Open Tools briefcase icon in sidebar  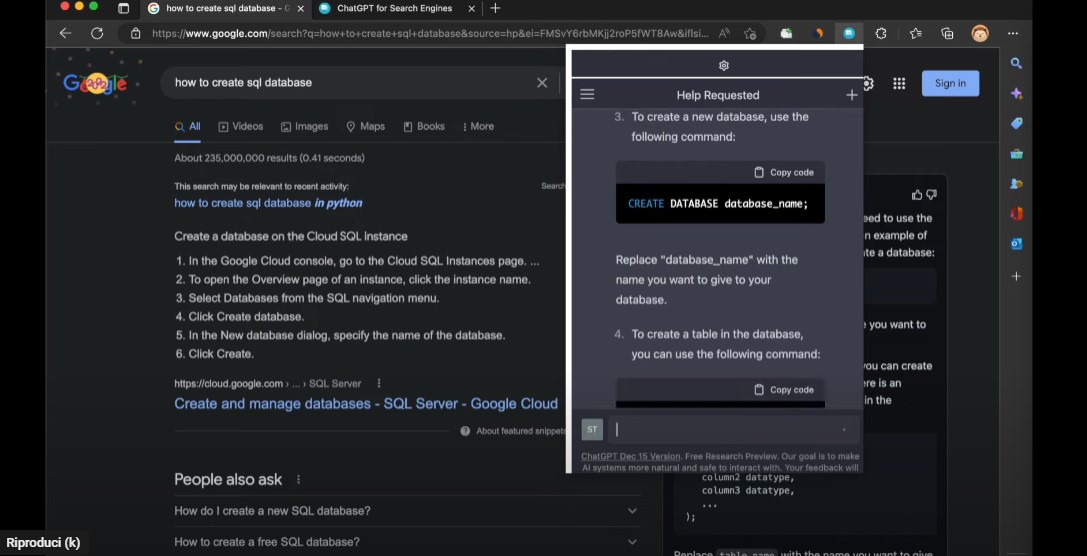coord(1016,154)
